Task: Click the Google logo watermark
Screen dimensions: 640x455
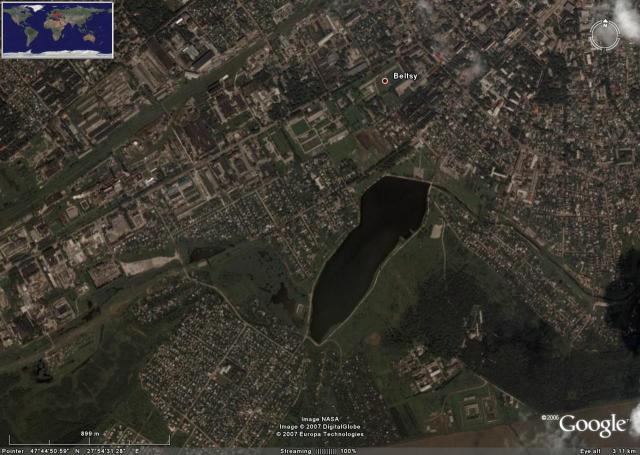Action: tap(592, 424)
